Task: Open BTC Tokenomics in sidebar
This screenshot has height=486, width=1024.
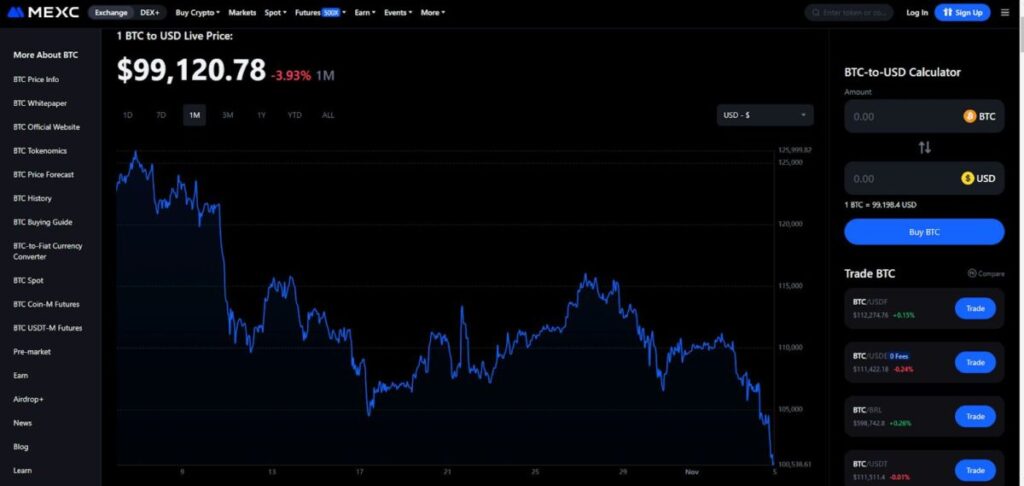Action: click(40, 151)
